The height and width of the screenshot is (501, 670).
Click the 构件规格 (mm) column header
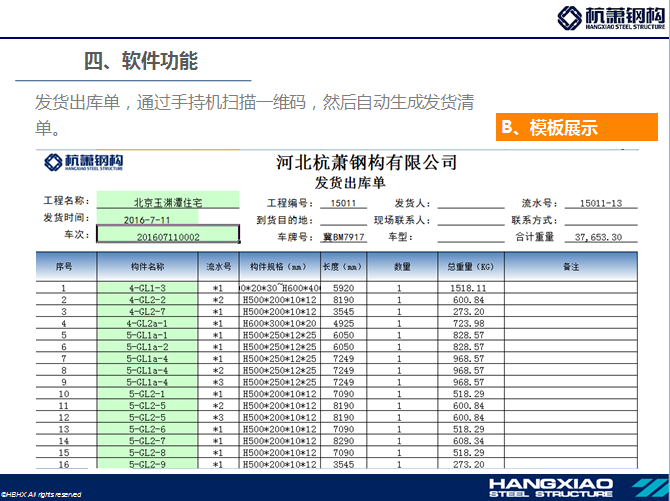(x=280, y=267)
